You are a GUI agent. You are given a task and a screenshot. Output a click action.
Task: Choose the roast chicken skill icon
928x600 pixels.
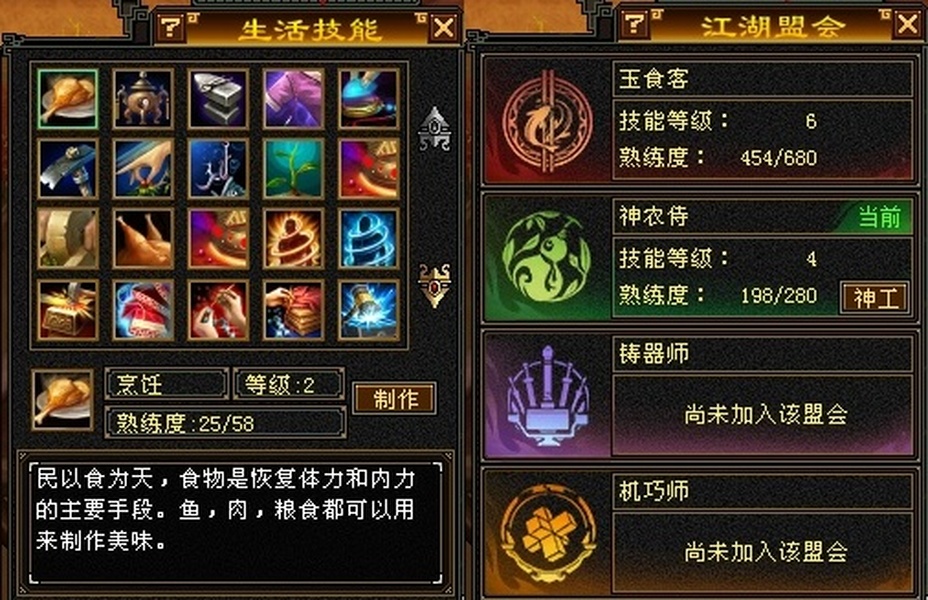point(143,238)
